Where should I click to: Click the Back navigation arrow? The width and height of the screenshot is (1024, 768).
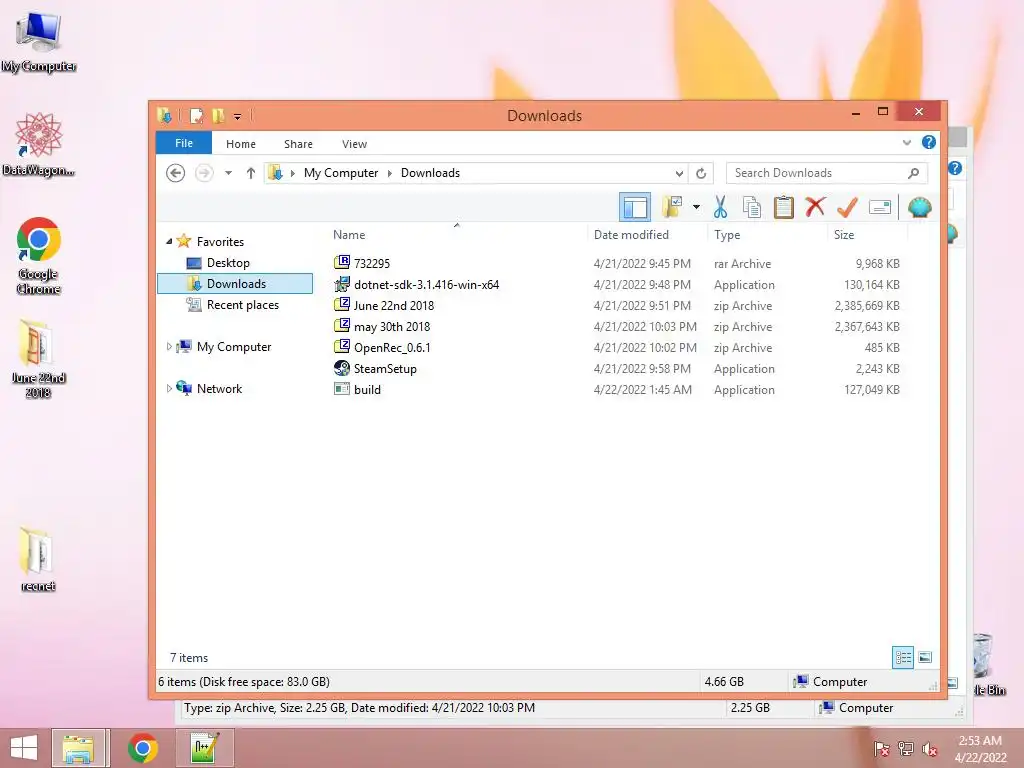tap(175, 173)
